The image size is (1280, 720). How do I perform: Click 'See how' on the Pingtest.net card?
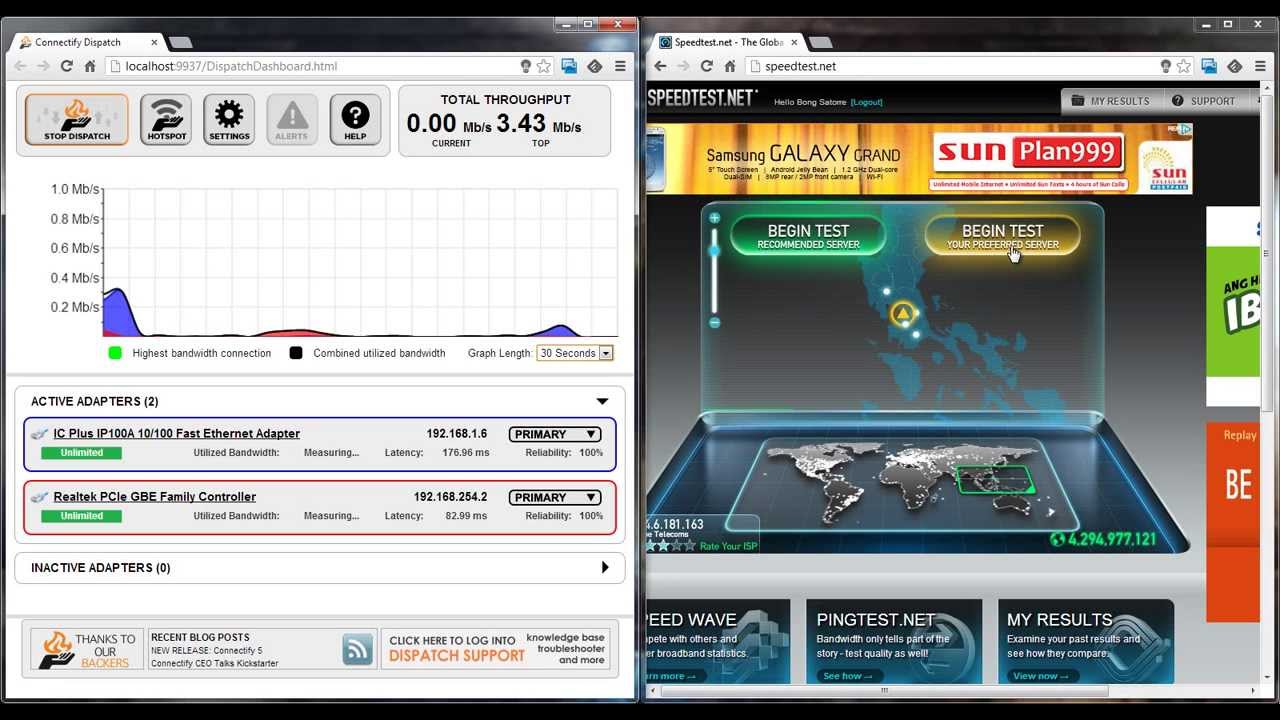coord(847,676)
